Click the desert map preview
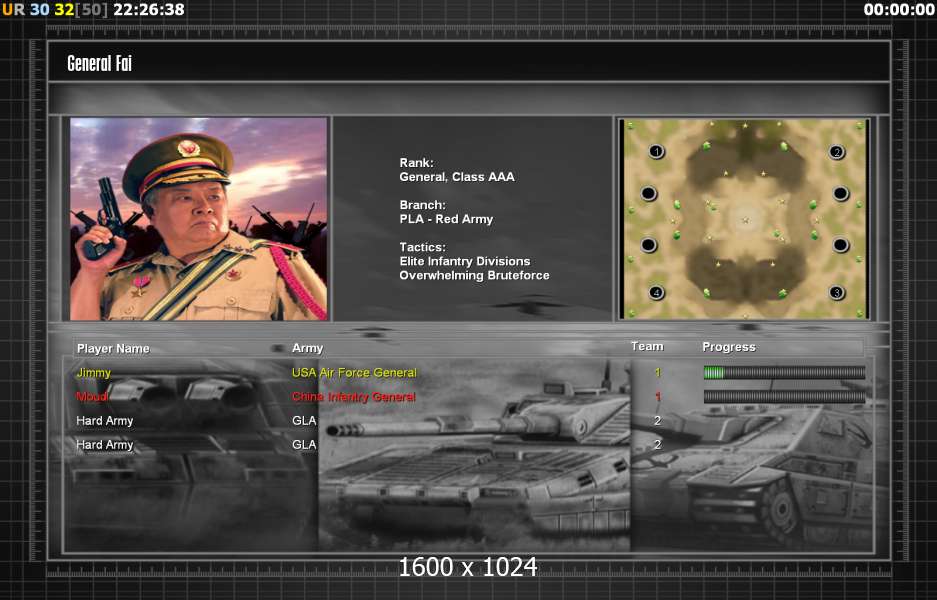This screenshot has width=937, height=600. (x=743, y=219)
